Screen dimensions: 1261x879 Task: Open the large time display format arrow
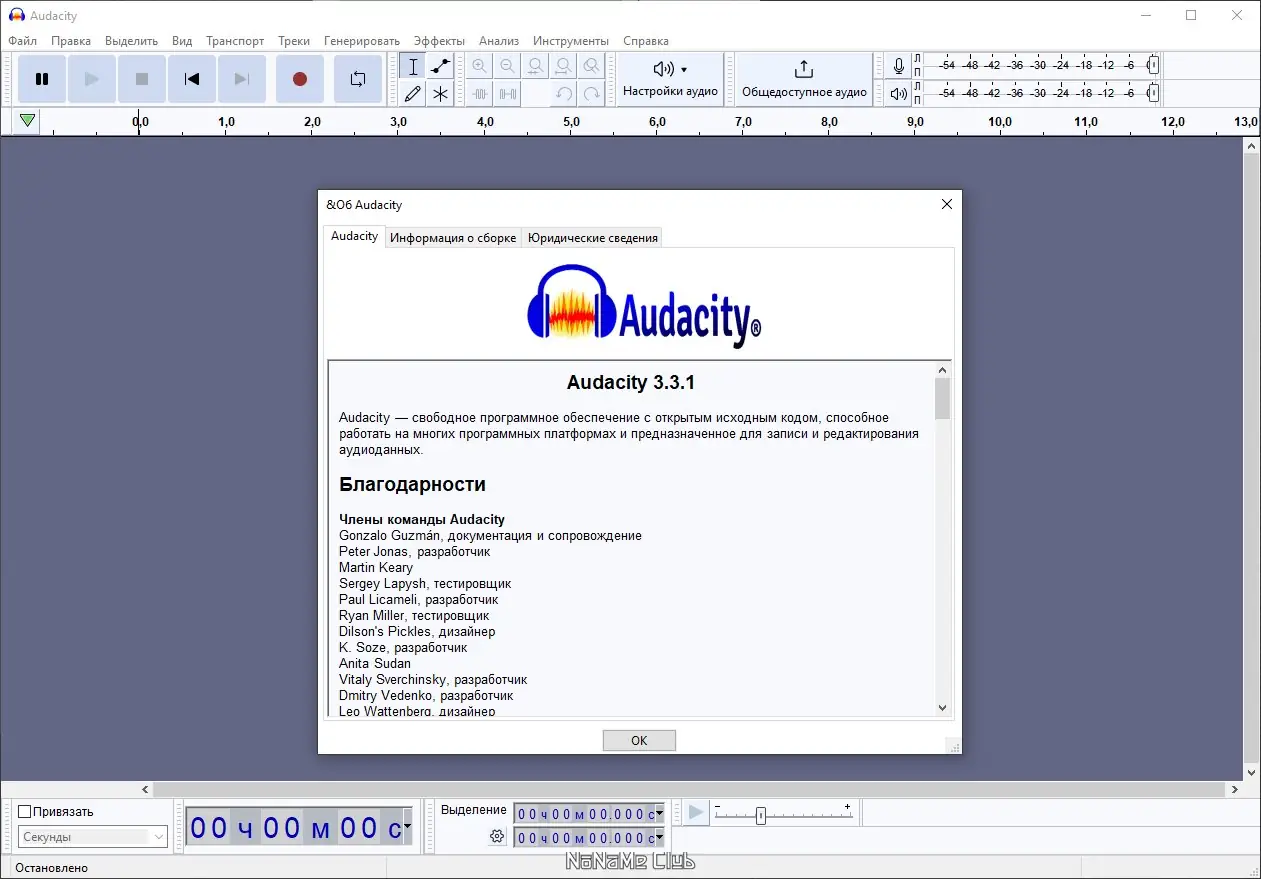click(x=407, y=827)
